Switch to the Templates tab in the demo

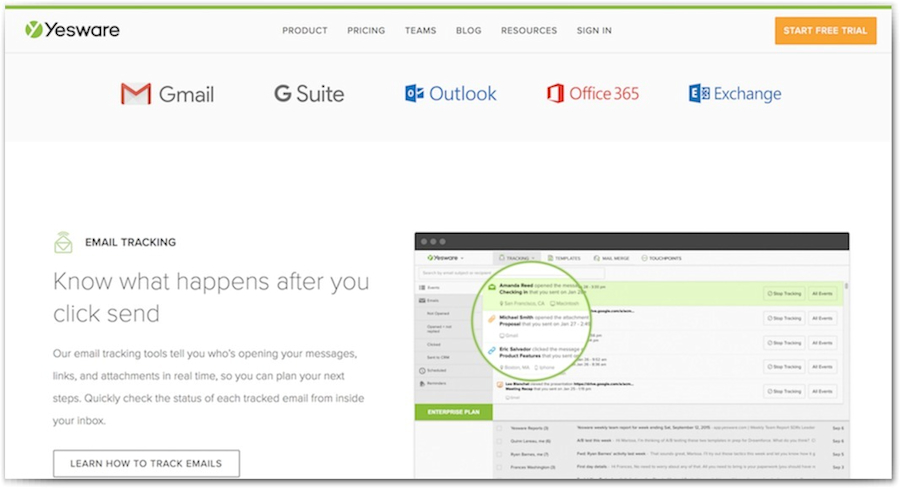[564, 258]
